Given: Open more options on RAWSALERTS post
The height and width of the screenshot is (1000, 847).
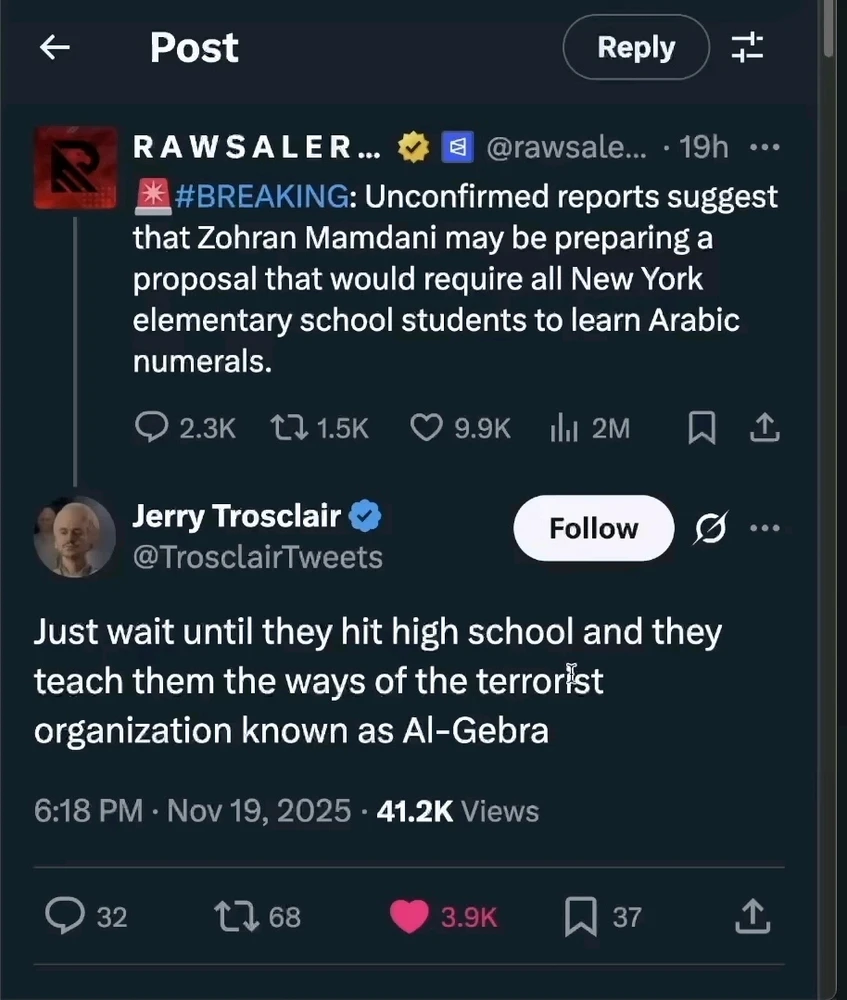Looking at the screenshot, I should coord(764,148).
